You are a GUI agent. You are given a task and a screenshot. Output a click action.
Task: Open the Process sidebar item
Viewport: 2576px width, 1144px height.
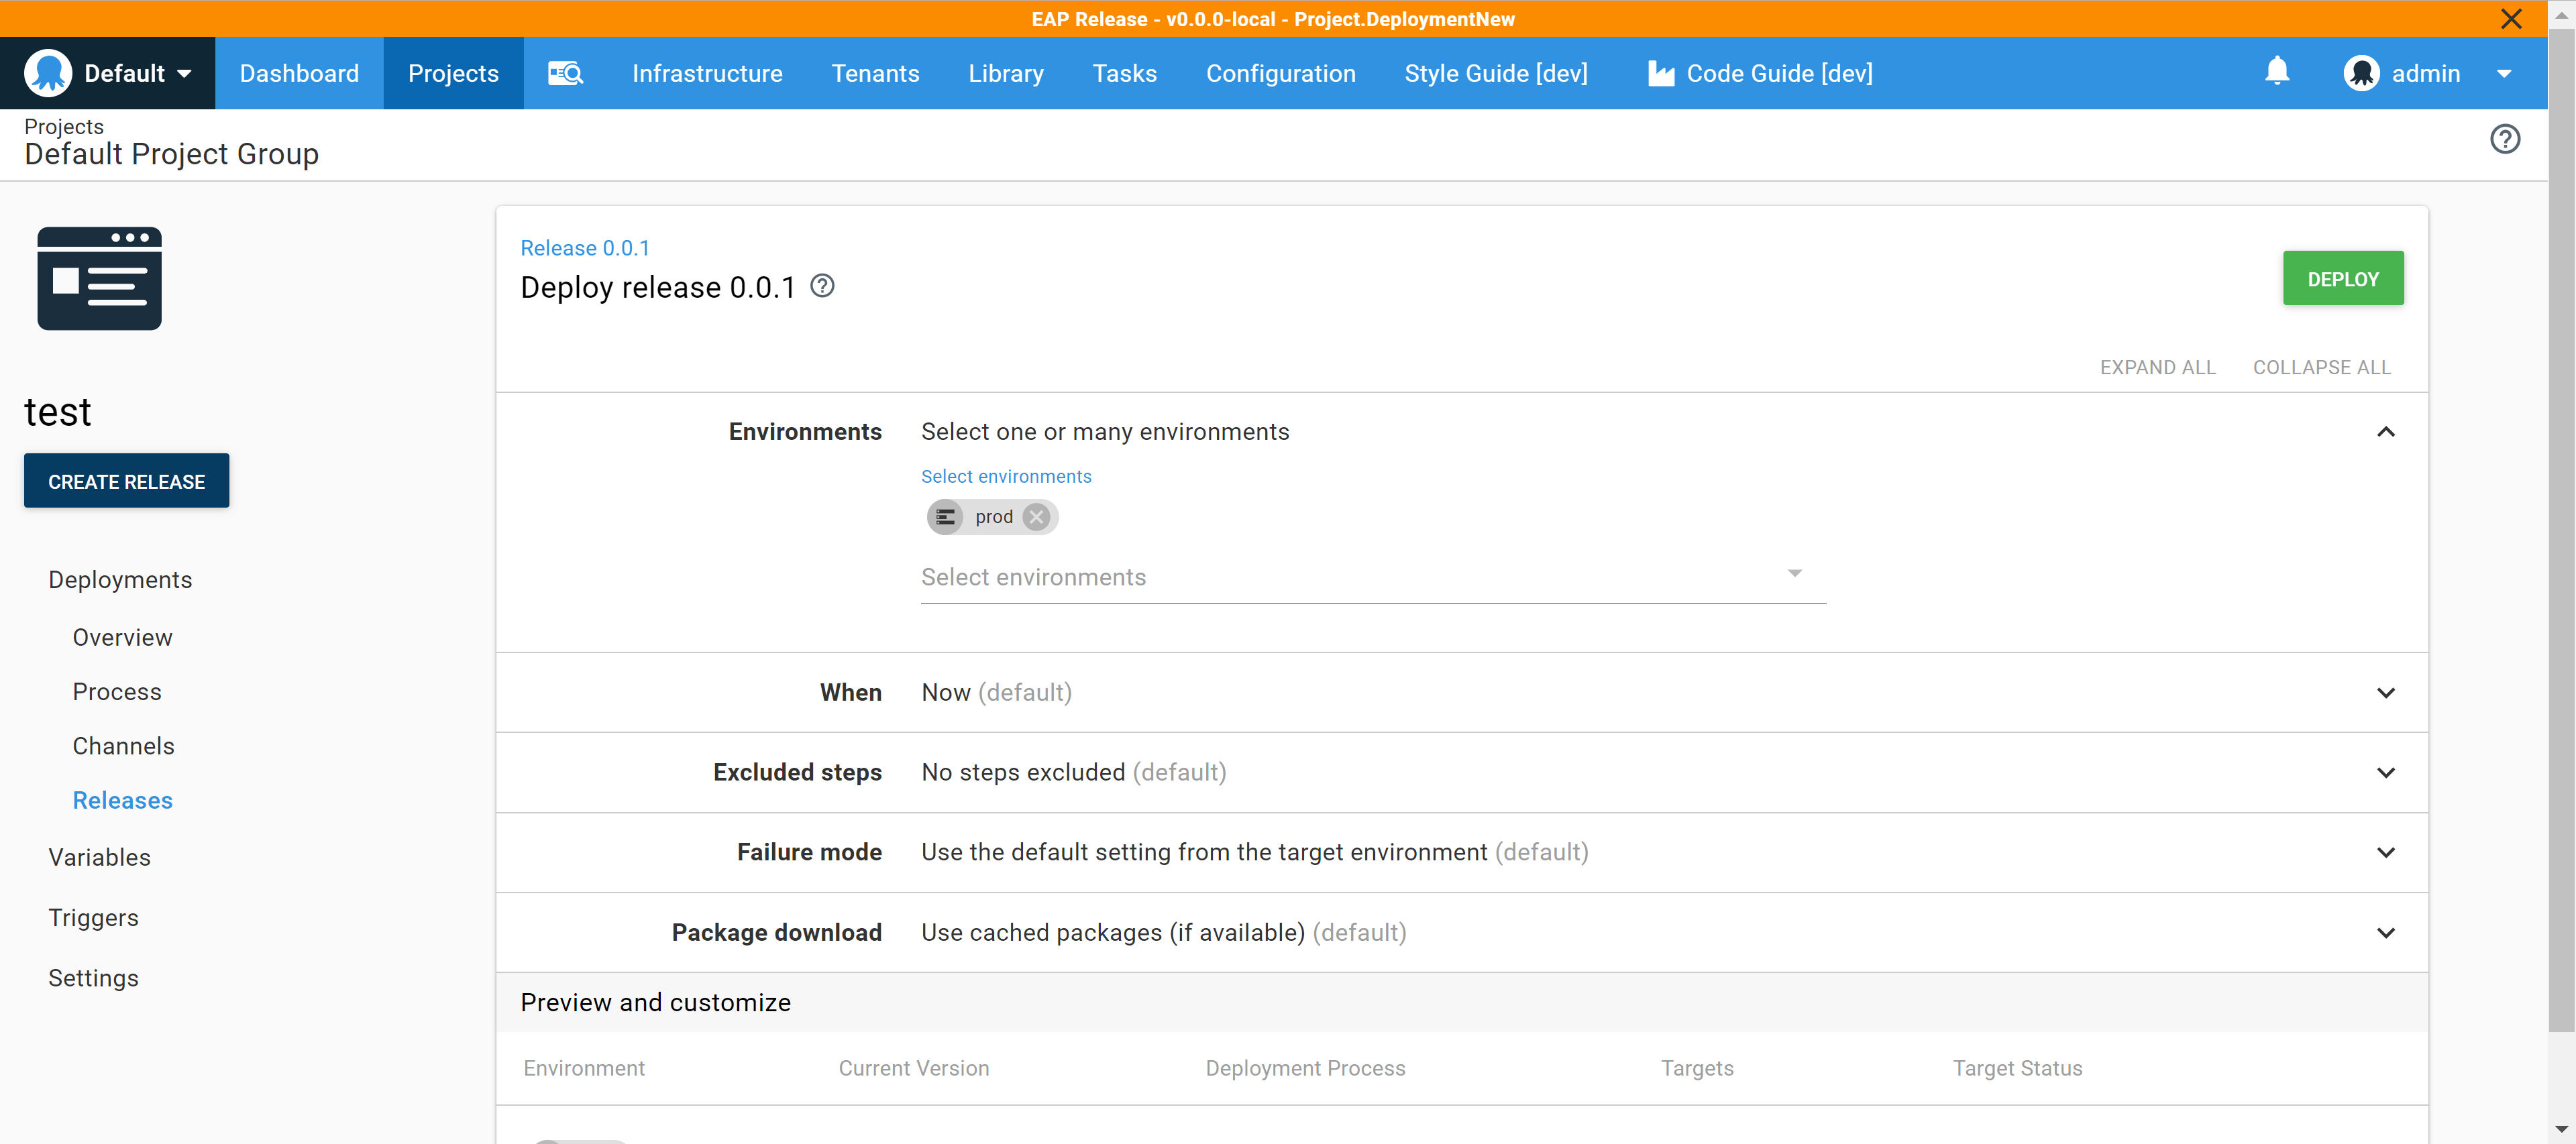[x=116, y=692]
